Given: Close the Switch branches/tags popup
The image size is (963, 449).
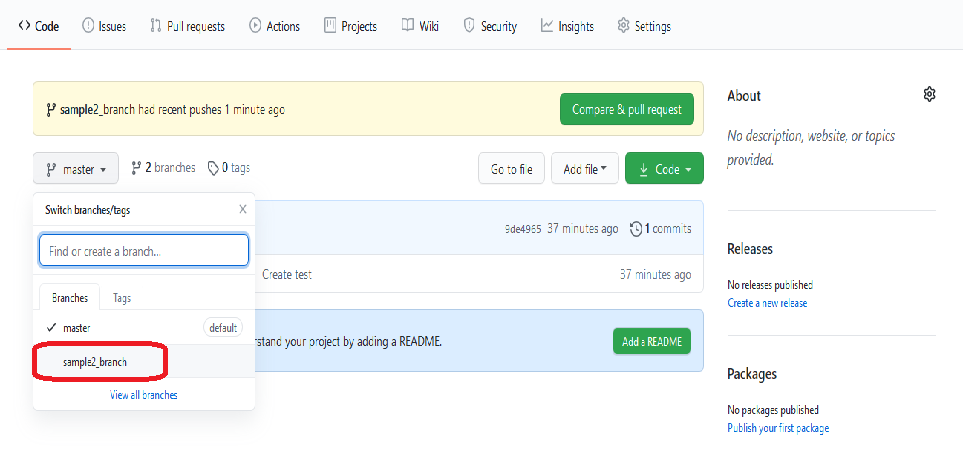Looking at the screenshot, I should tap(242, 209).
